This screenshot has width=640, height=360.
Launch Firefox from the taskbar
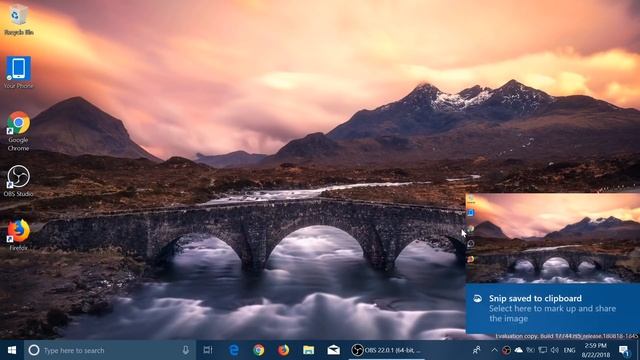[x=283, y=350]
